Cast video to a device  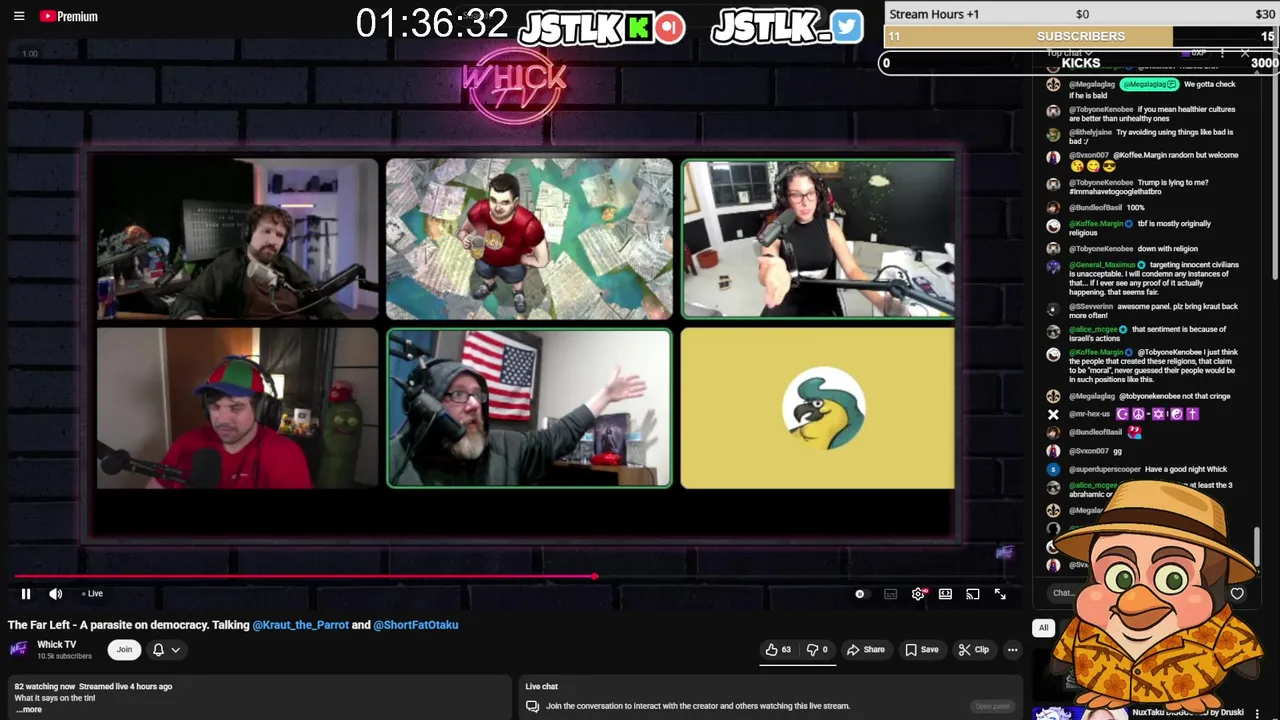pos(972,594)
